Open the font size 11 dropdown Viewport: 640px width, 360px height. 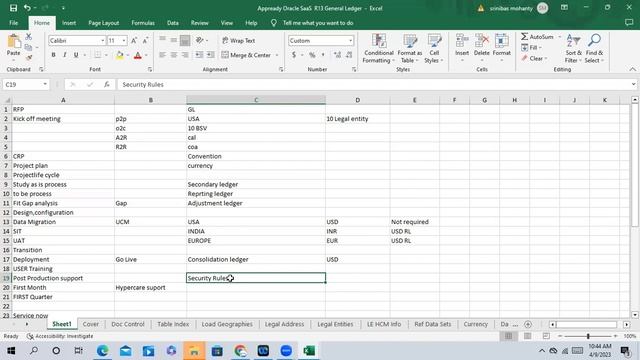coord(124,40)
